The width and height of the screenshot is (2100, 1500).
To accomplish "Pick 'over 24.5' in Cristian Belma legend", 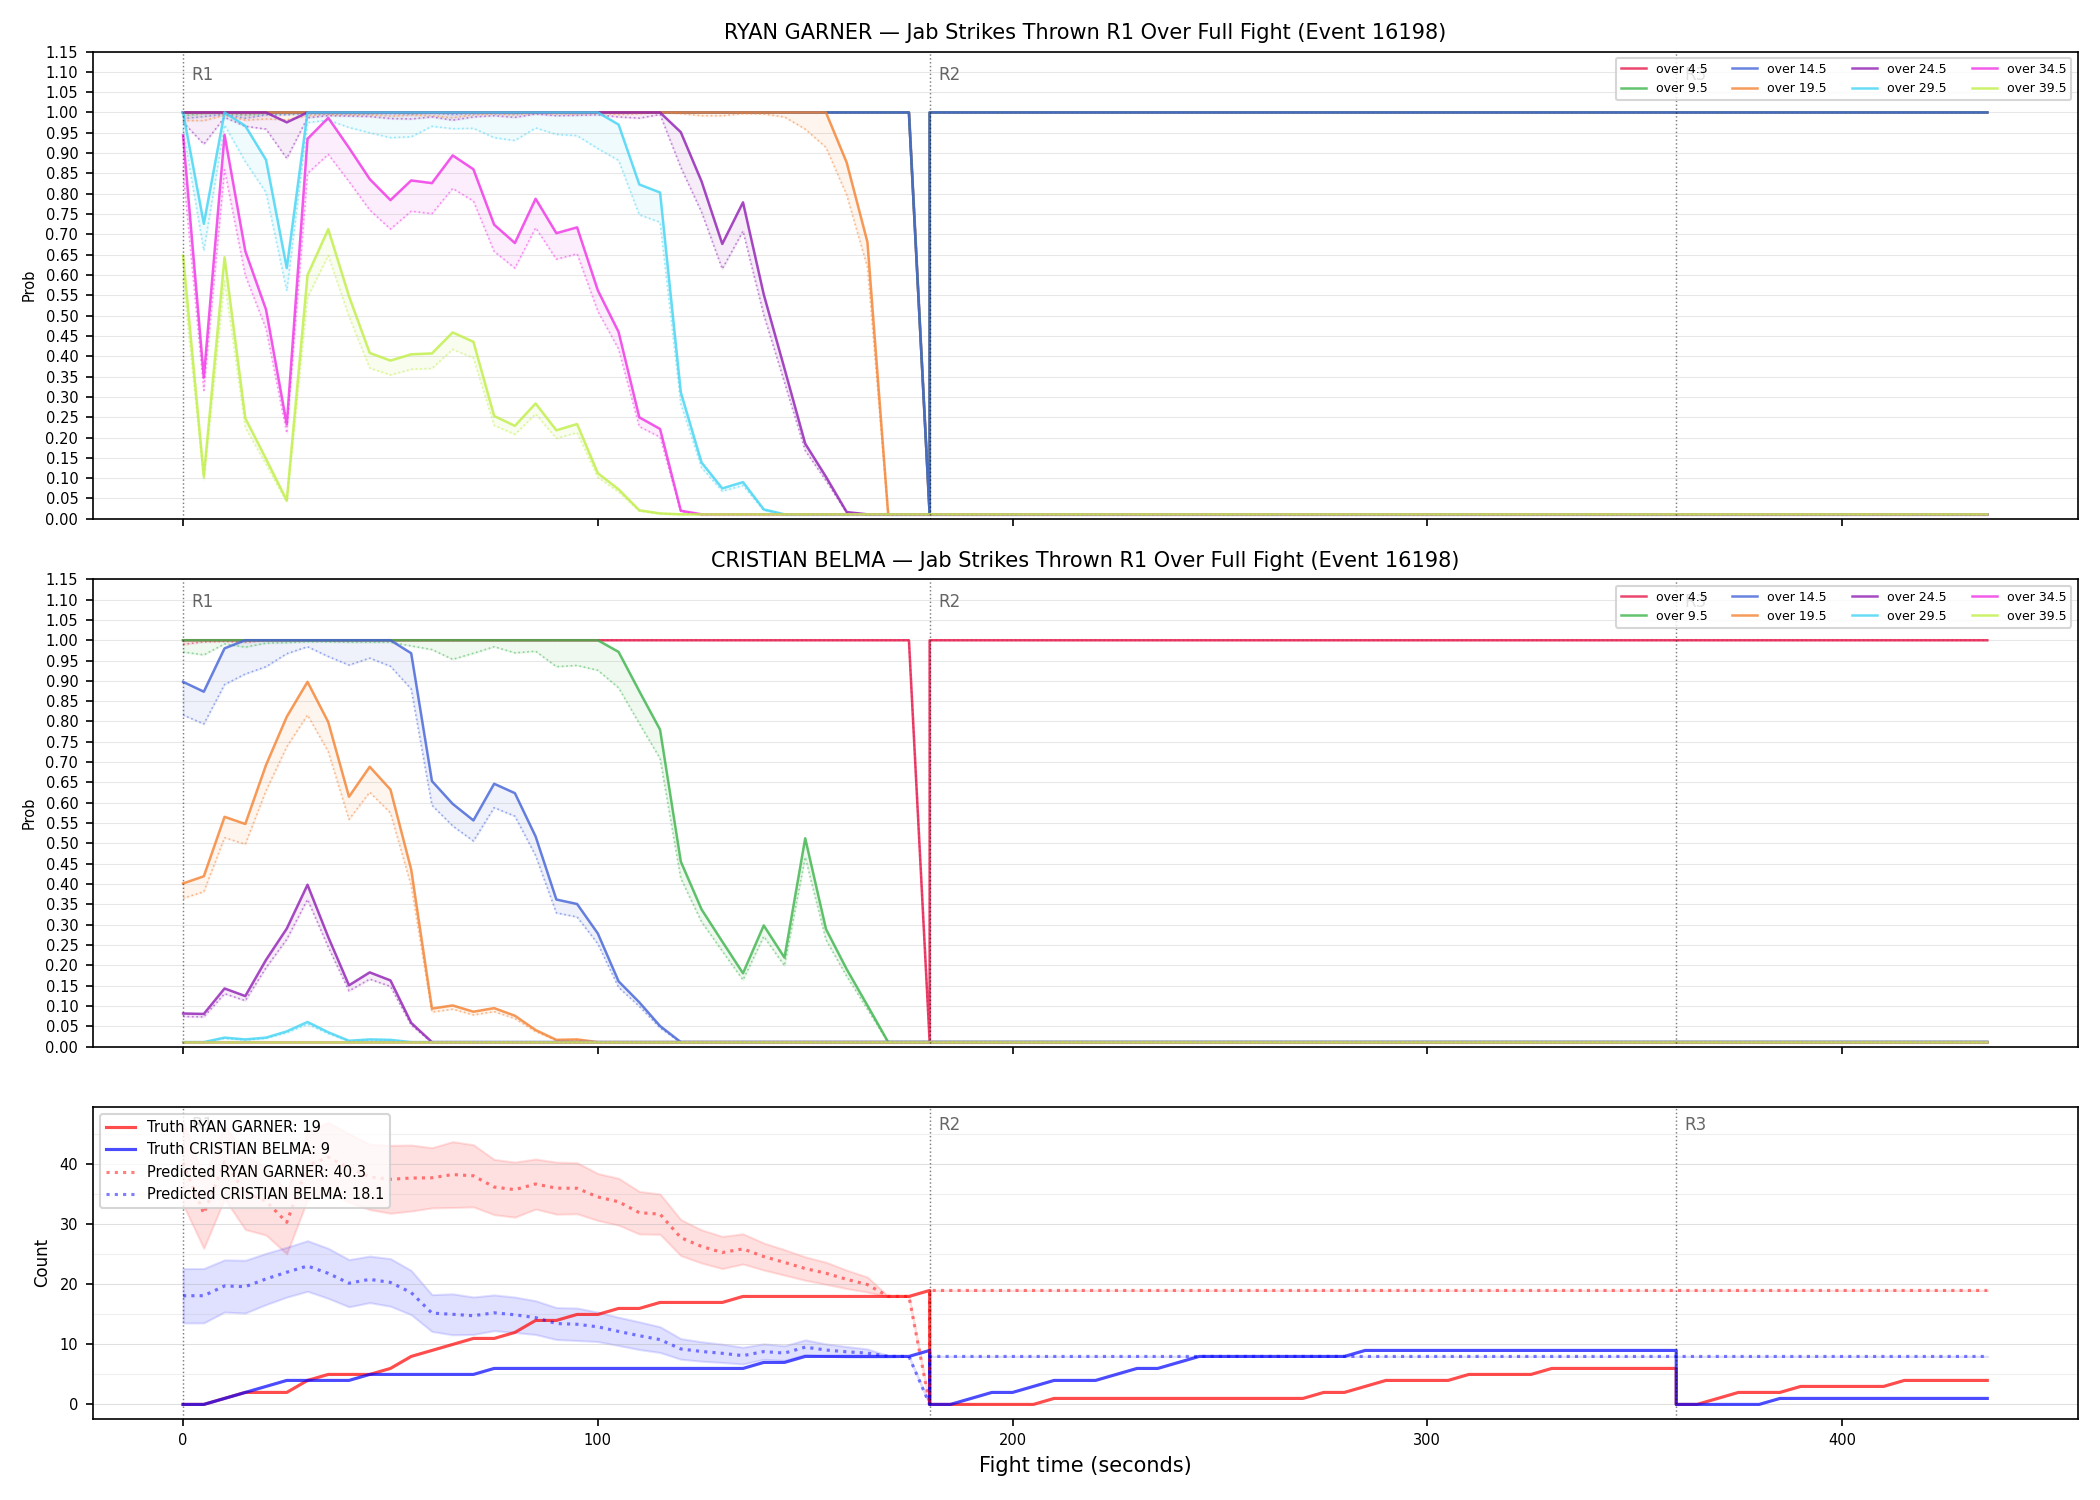I will tap(1899, 597).
